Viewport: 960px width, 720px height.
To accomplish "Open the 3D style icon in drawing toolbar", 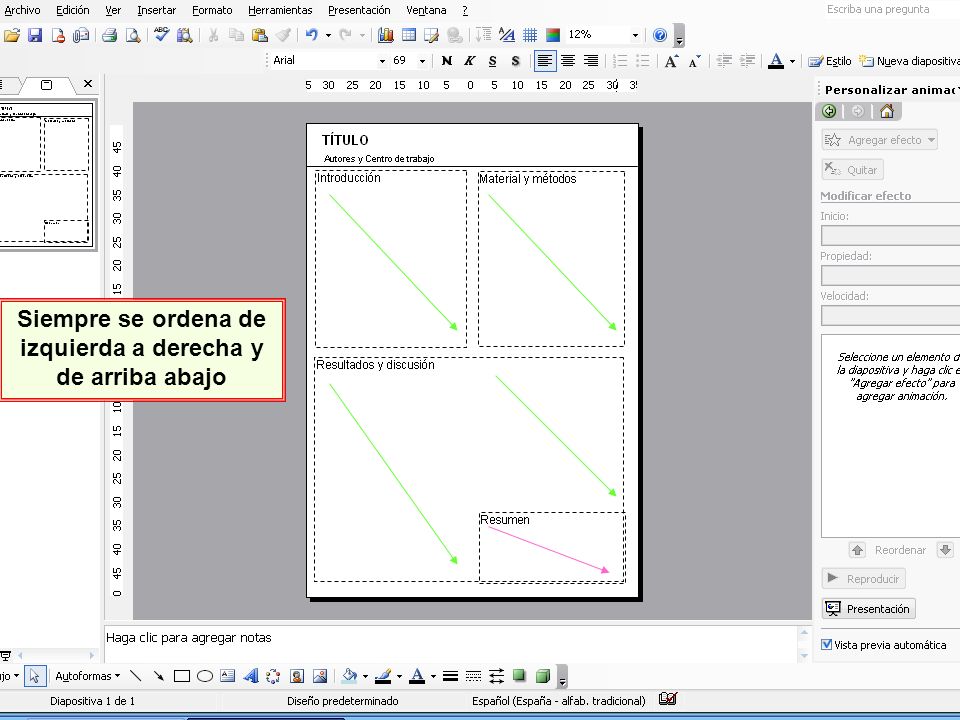I will pos(542,676).
